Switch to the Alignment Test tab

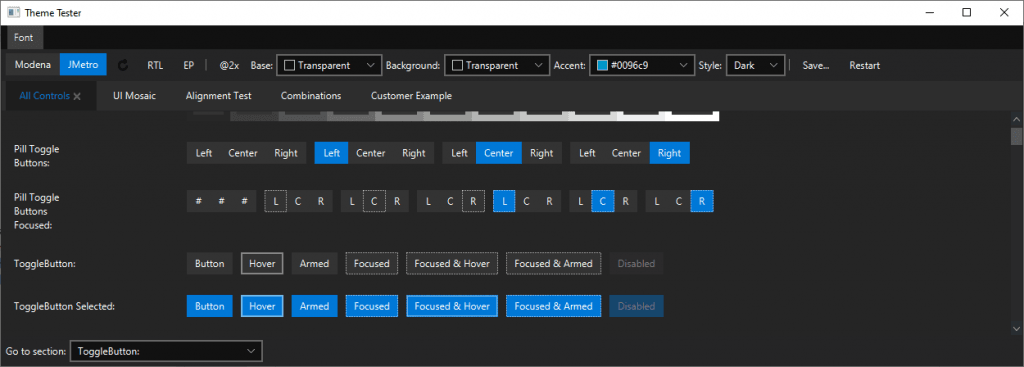219,95
